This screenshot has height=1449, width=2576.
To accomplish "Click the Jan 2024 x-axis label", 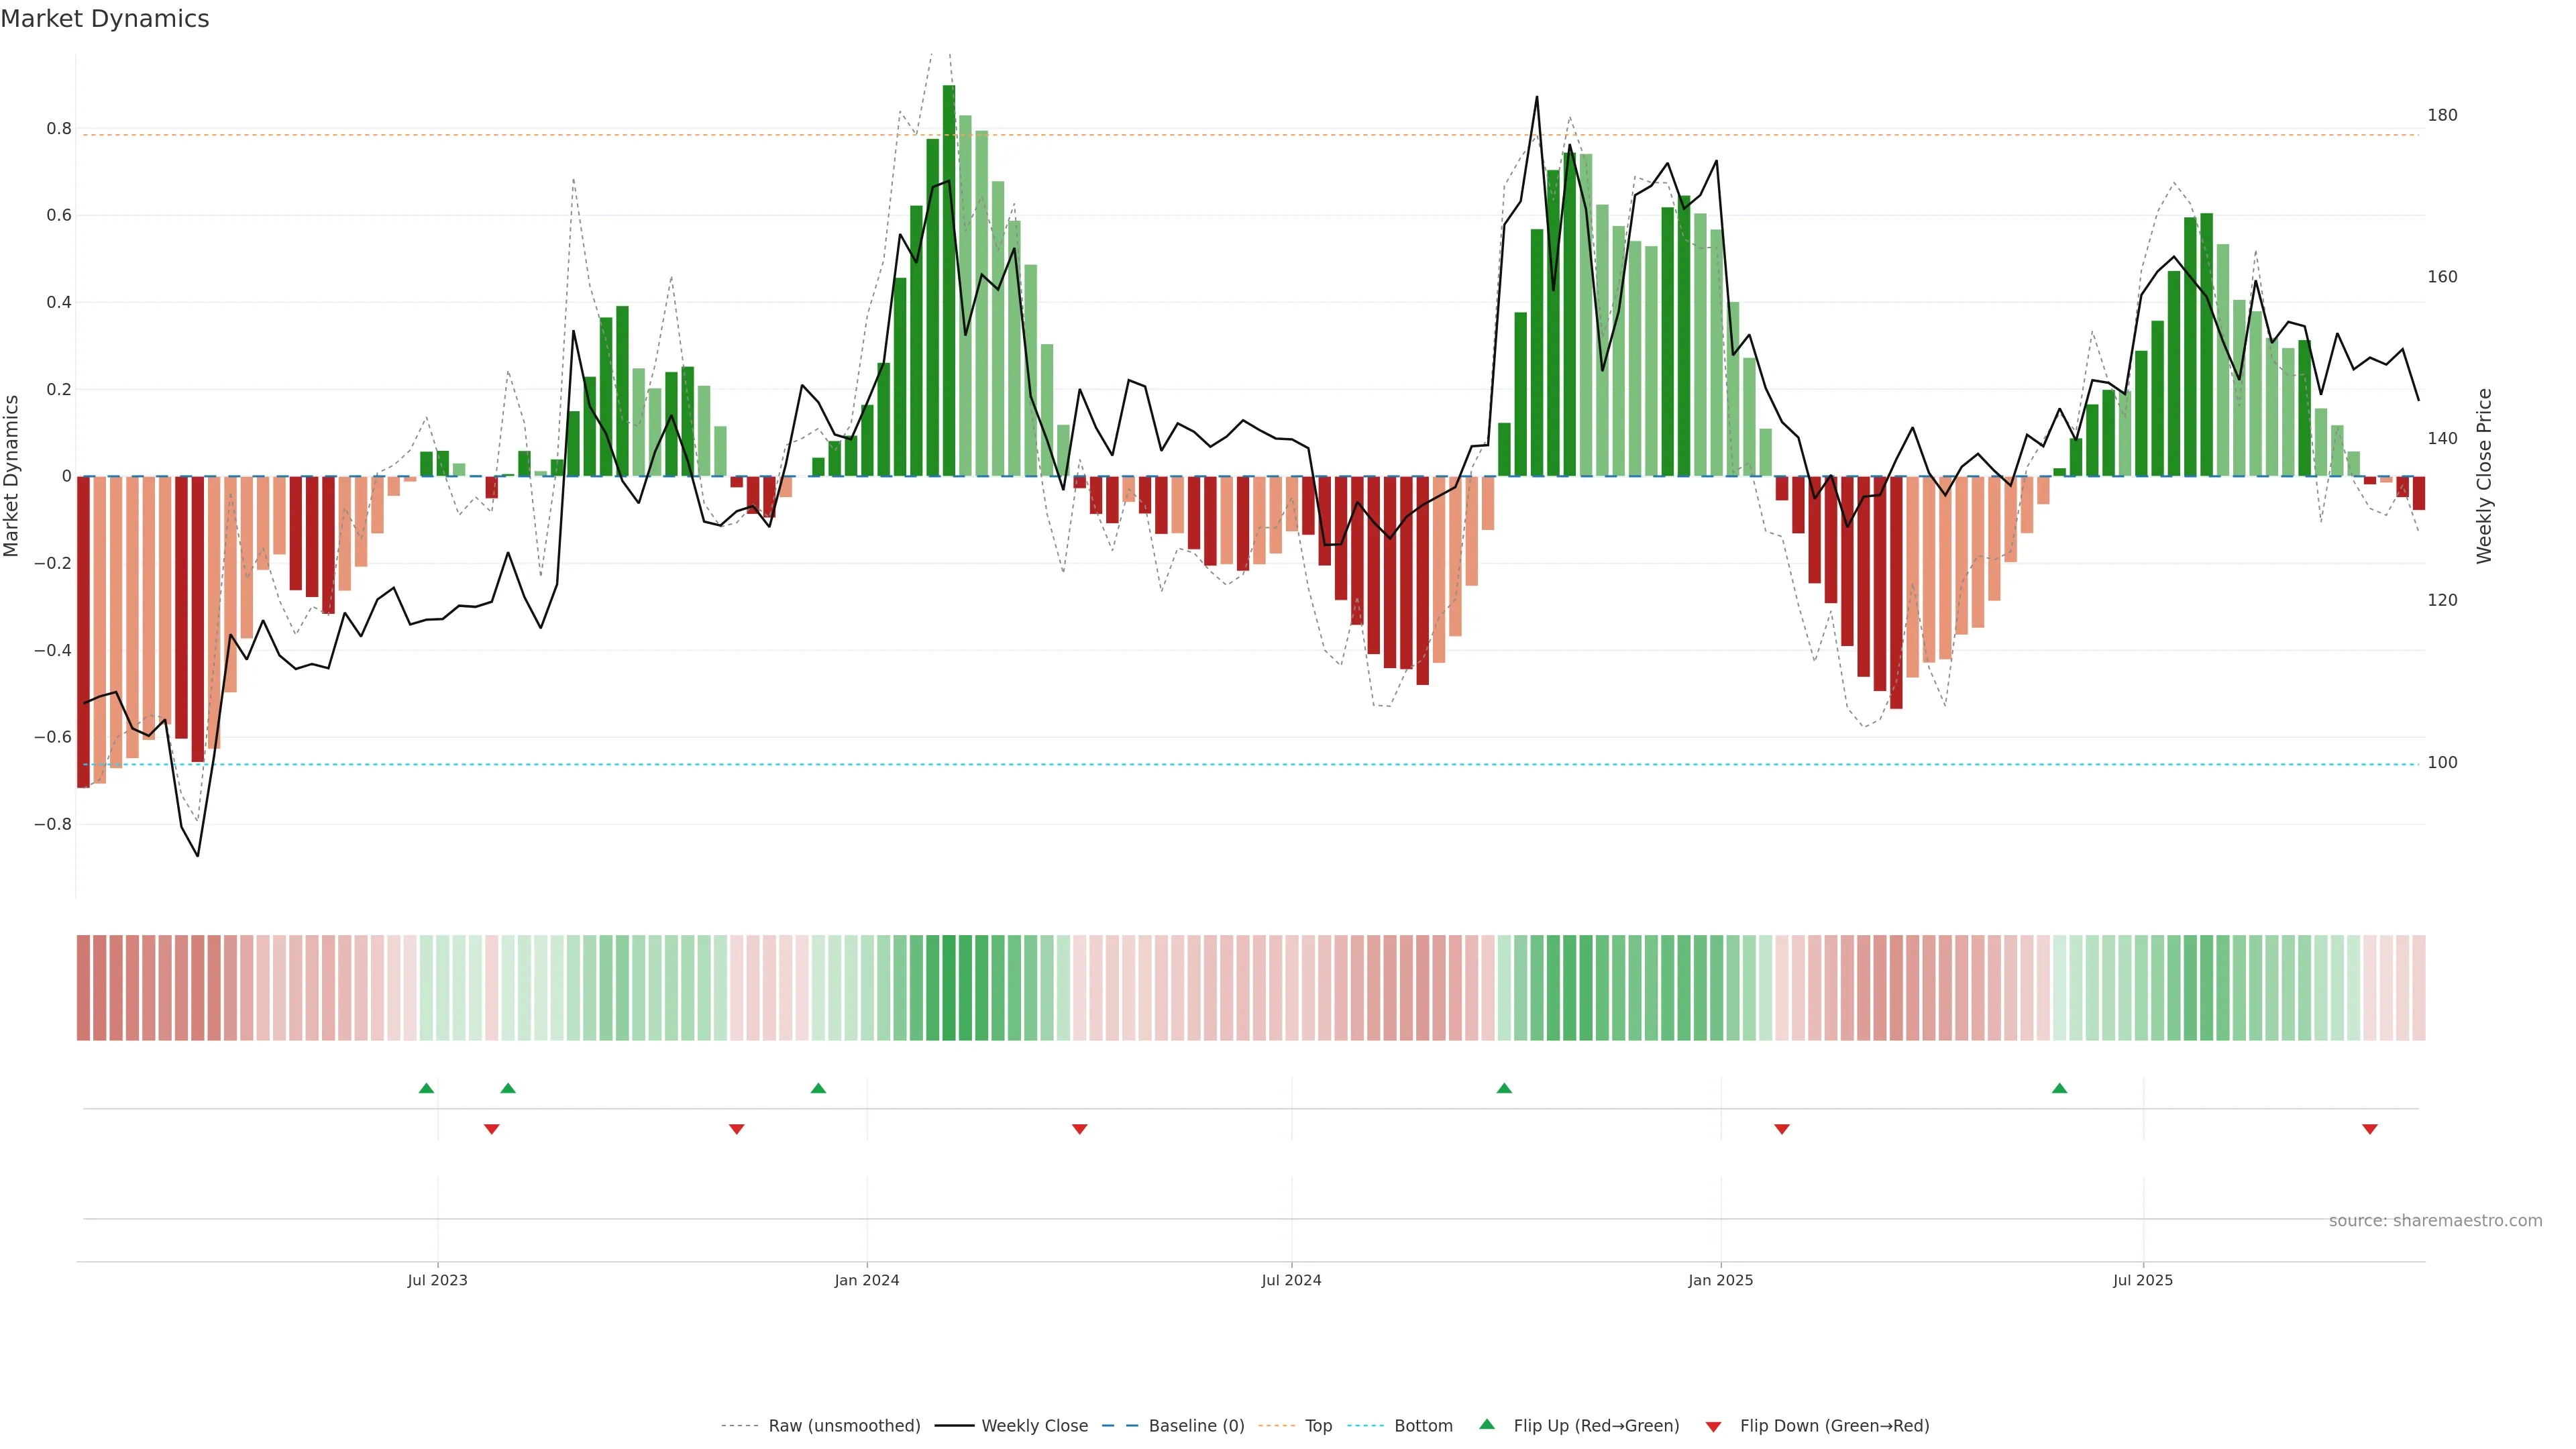I will tap(866, 1280).
